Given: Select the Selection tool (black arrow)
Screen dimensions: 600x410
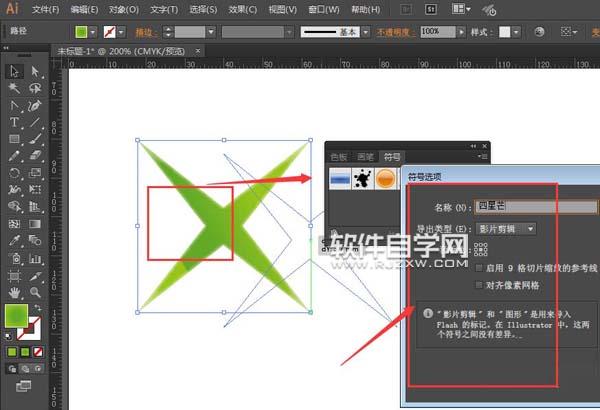Looking at the screenshot, I should pos(15,71).
